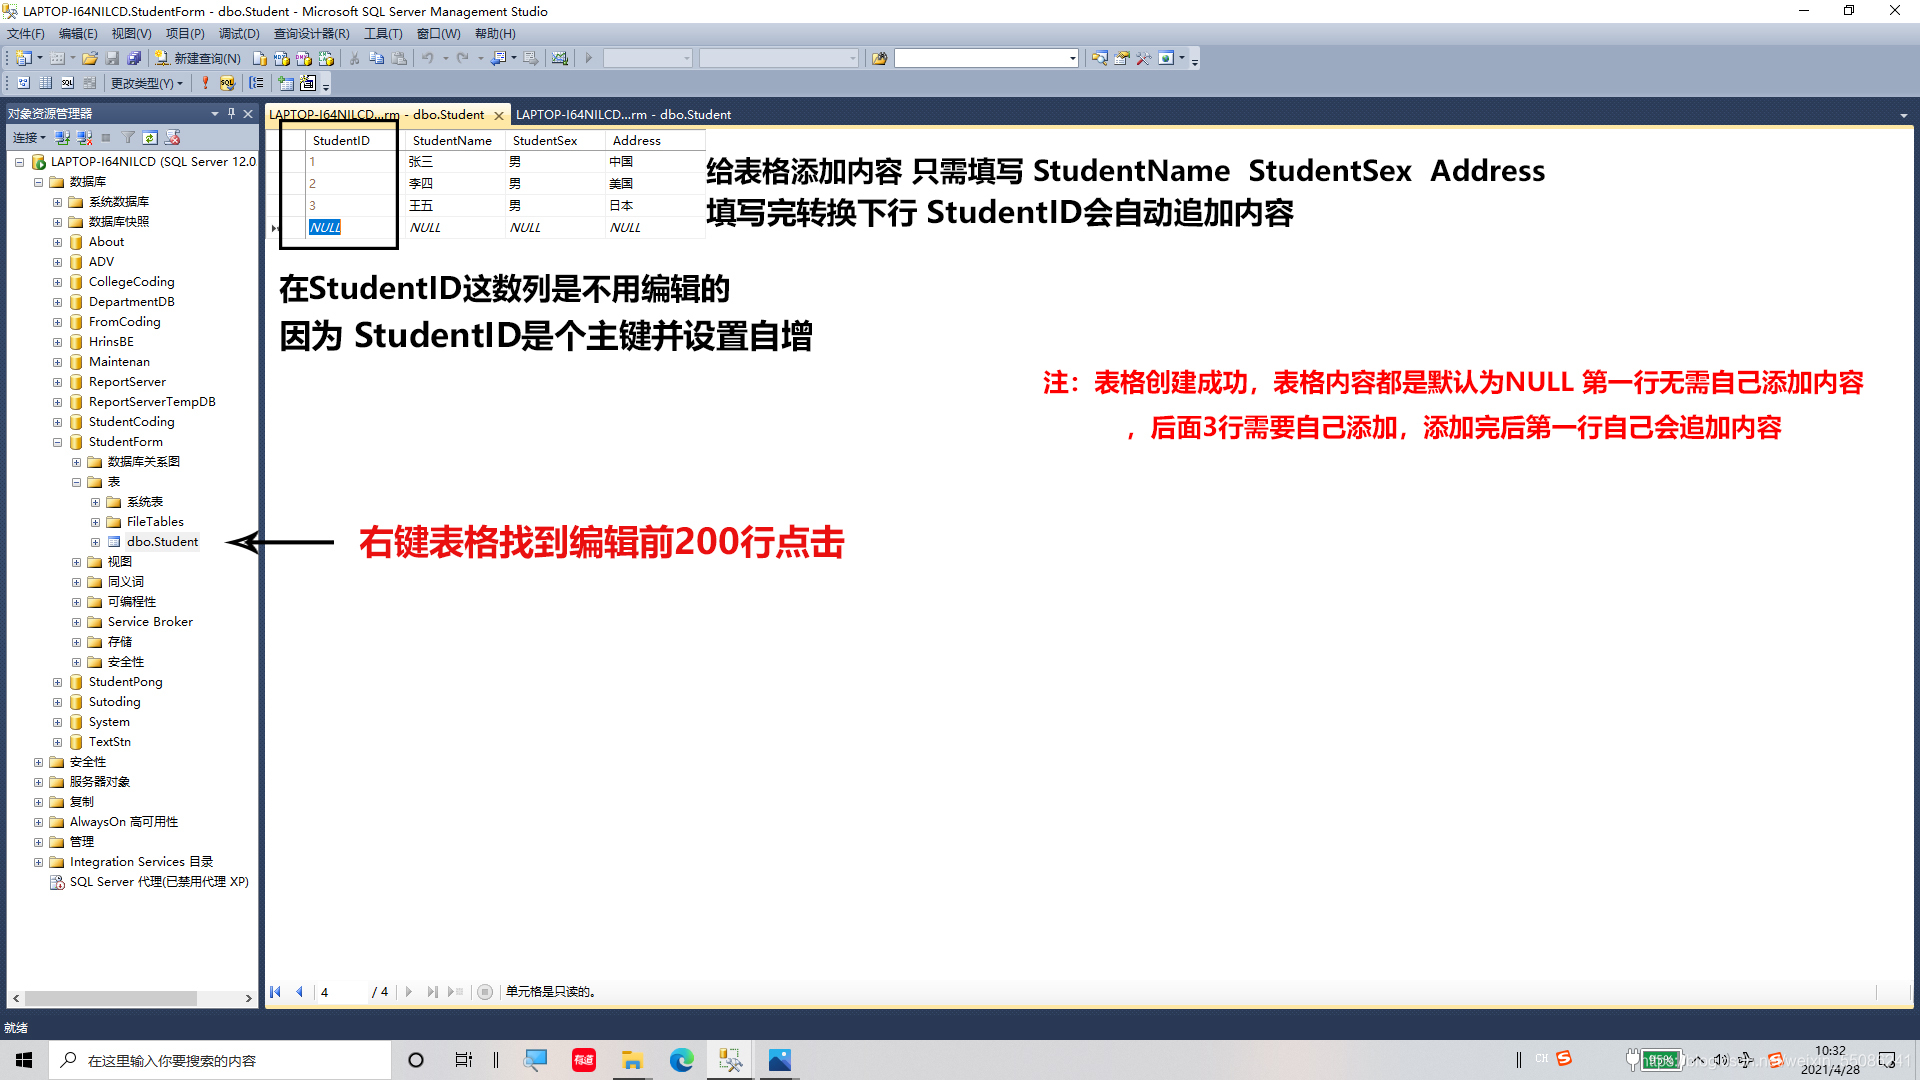
Task: Click the Add Table icon in toolbar
Action: 286,83
